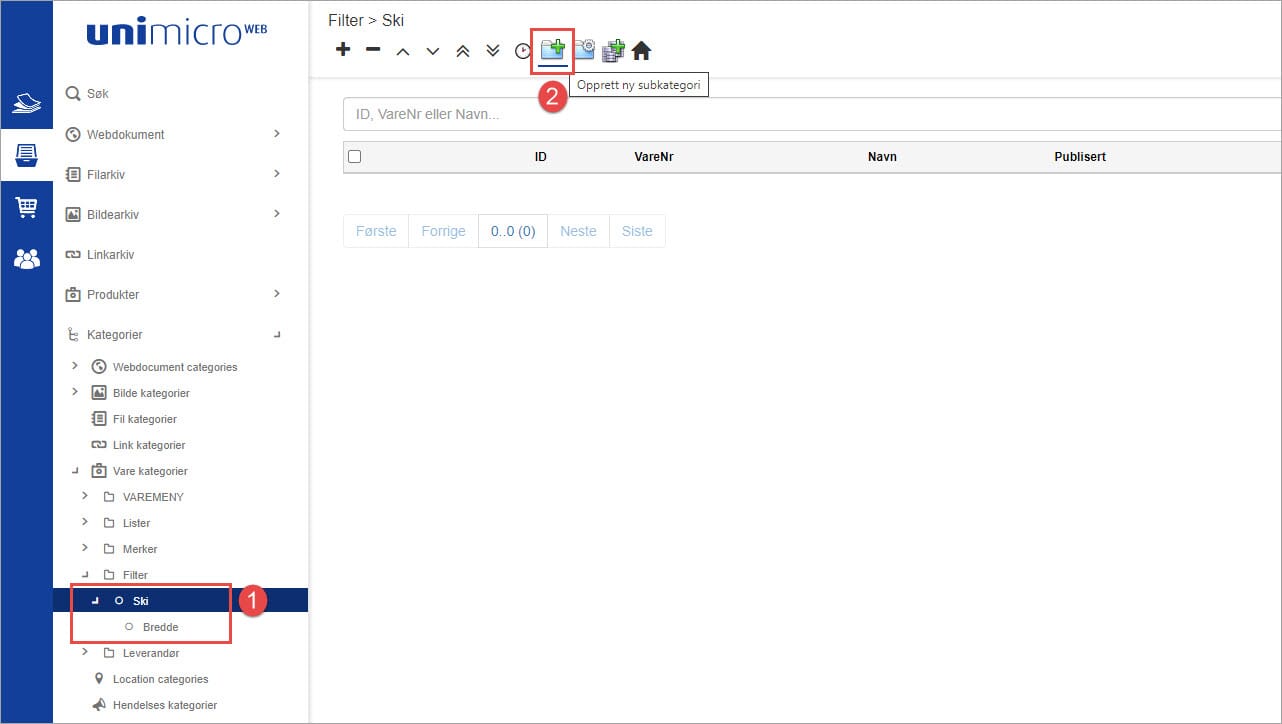Collapse the Kategorier menu section arrow

tap(278, 335)
